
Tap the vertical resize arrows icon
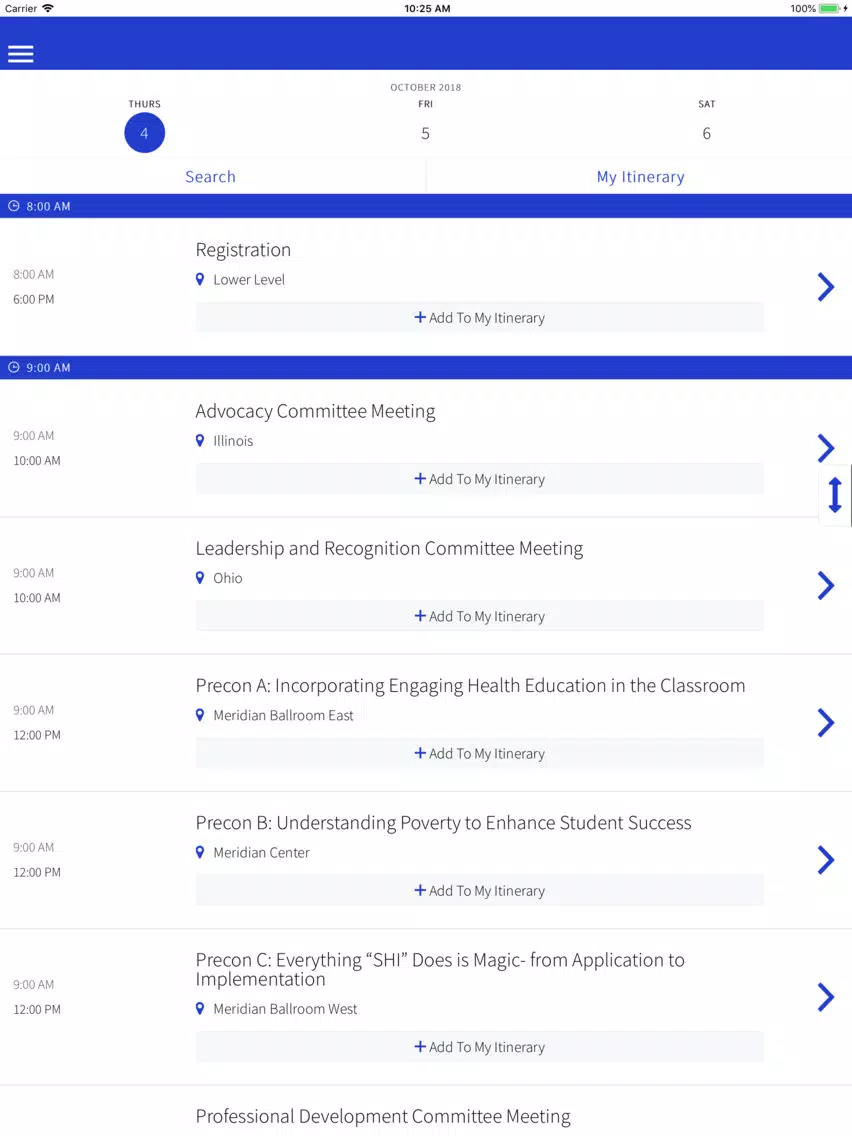(x=835, y=496)
